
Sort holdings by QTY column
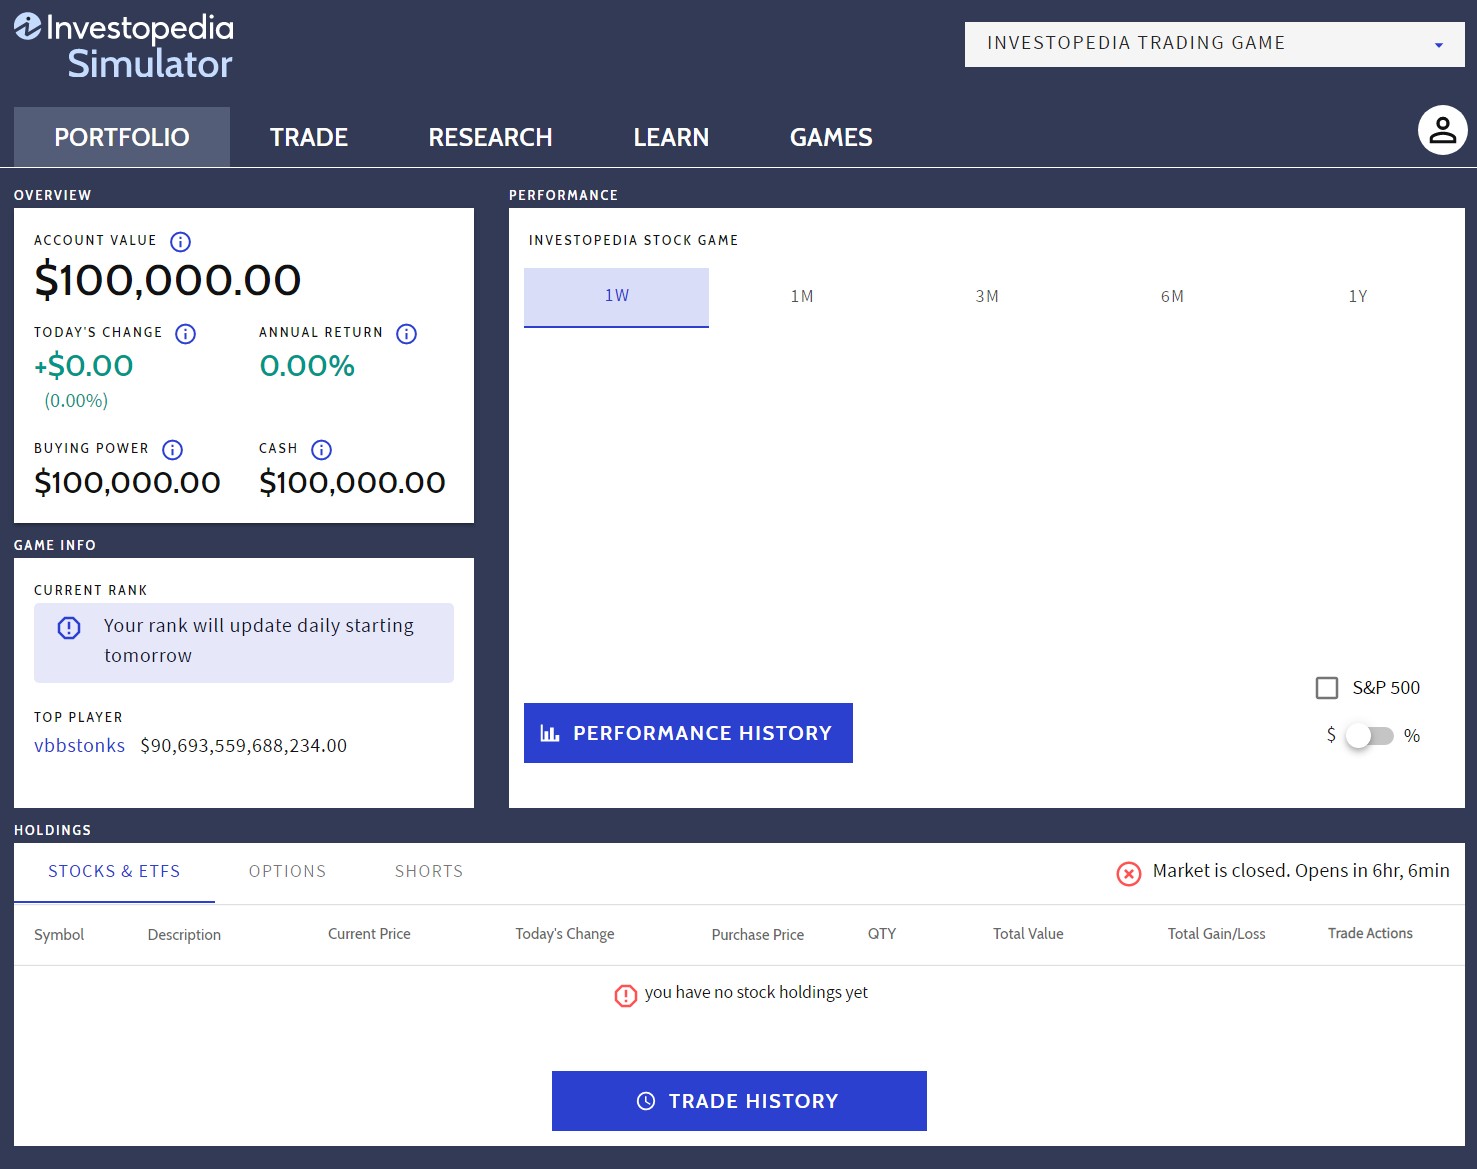click(x=882, y=934)
